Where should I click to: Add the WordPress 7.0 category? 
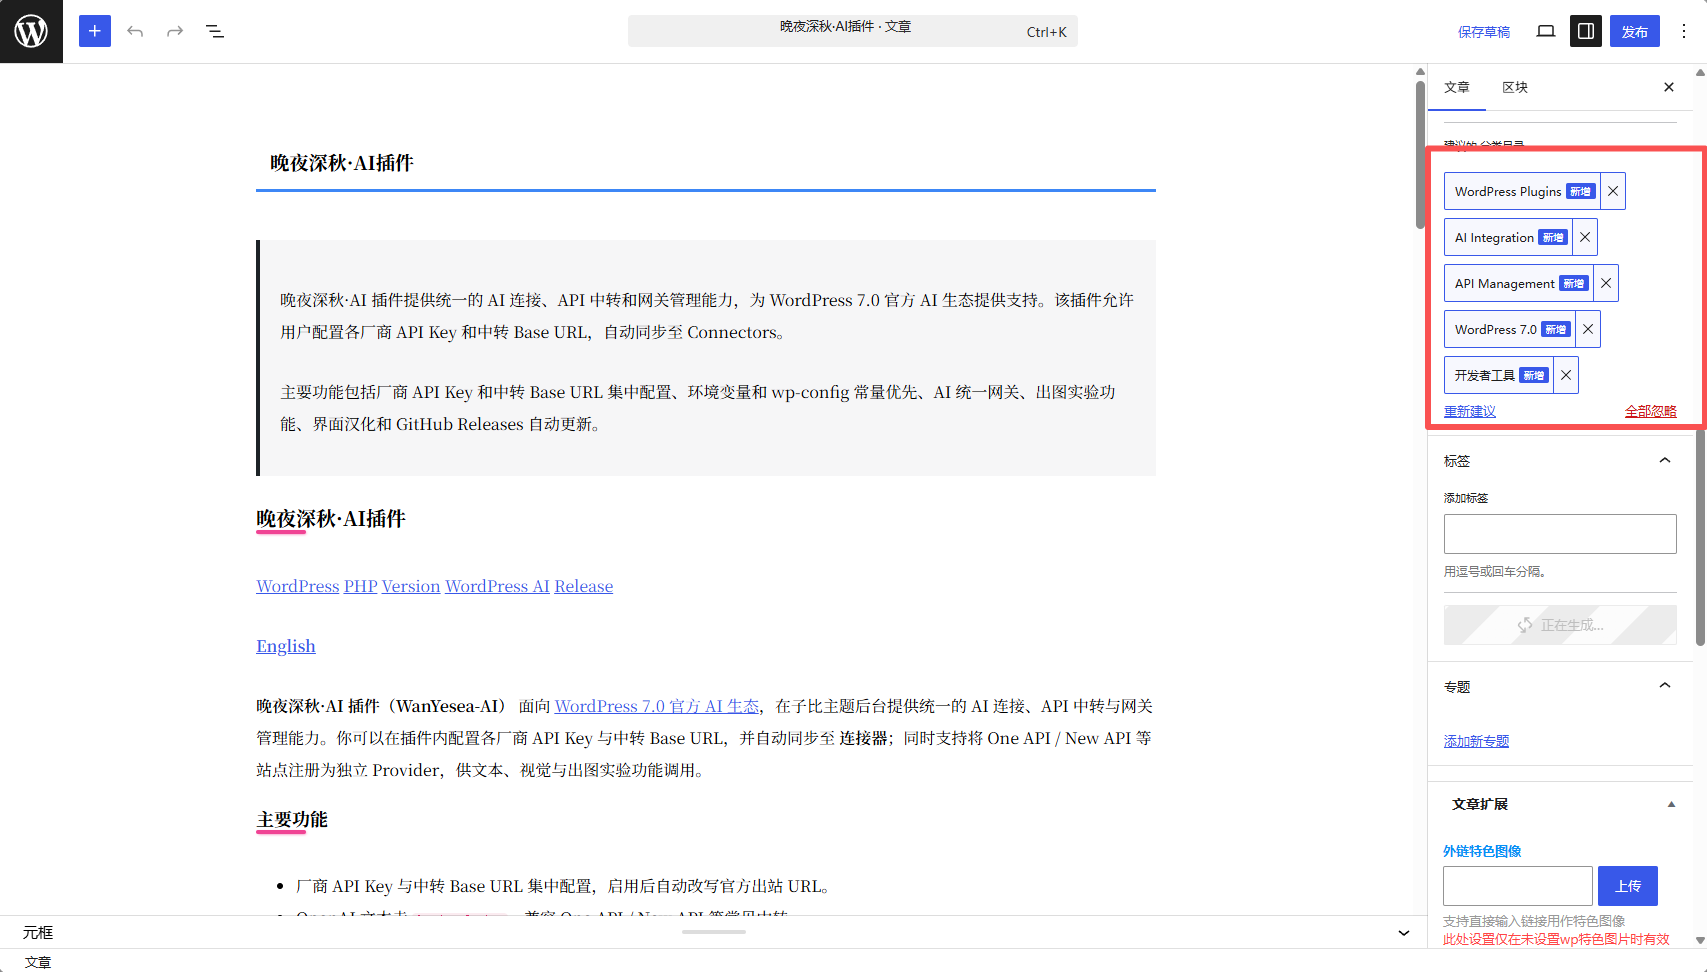pos(1510,329)
